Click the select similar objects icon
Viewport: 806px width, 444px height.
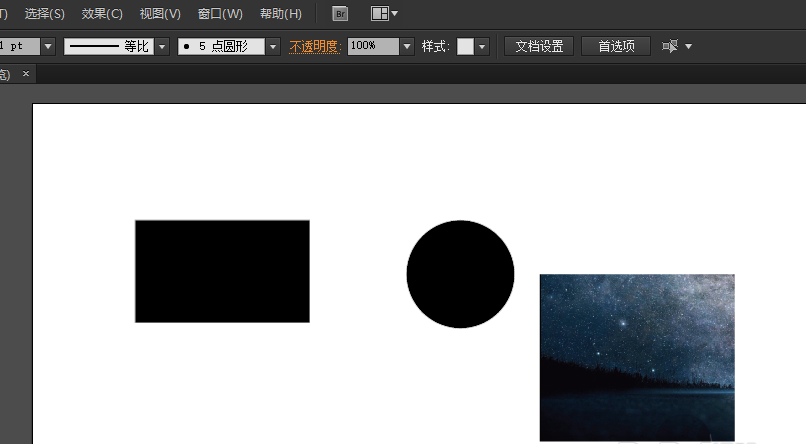click(x=670, y=46)
